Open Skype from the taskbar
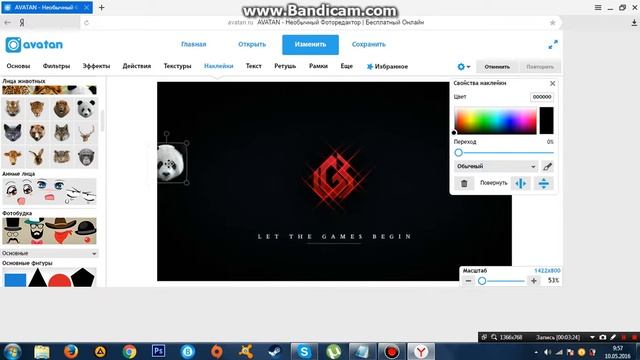This screenshot has height=360, width=640. coord(304,351)
